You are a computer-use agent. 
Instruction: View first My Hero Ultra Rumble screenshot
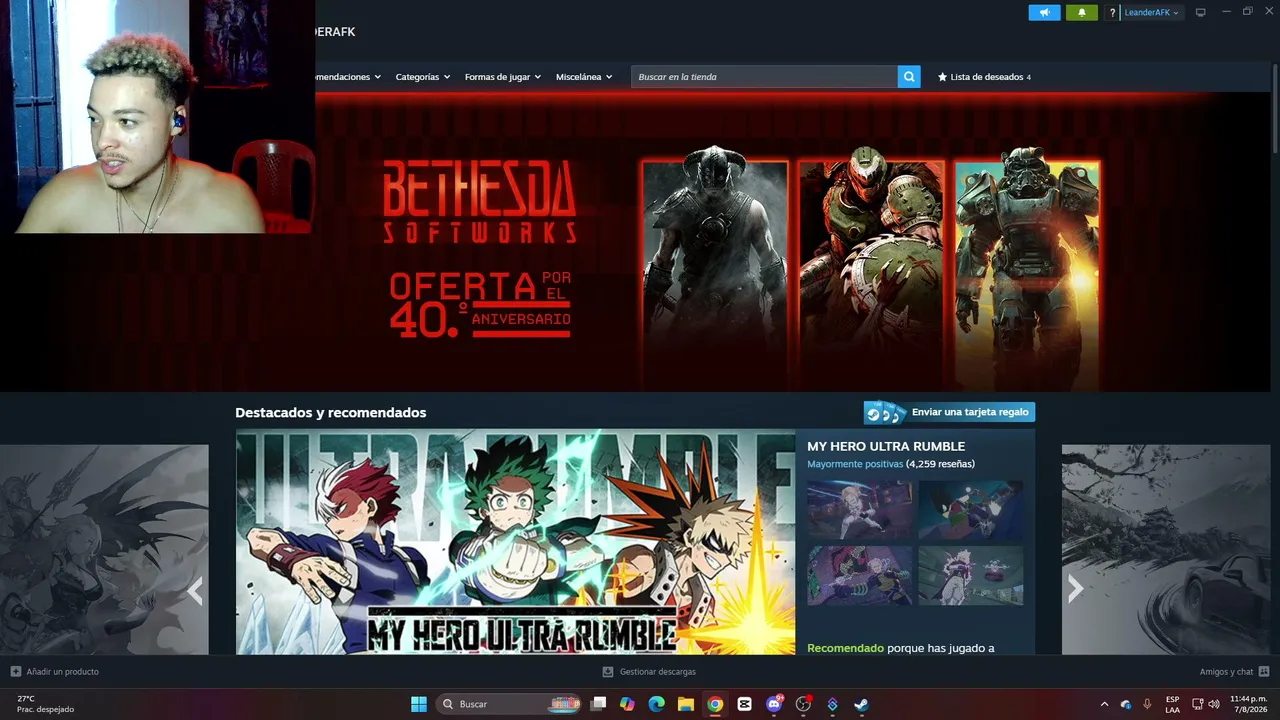pos(860,510)
